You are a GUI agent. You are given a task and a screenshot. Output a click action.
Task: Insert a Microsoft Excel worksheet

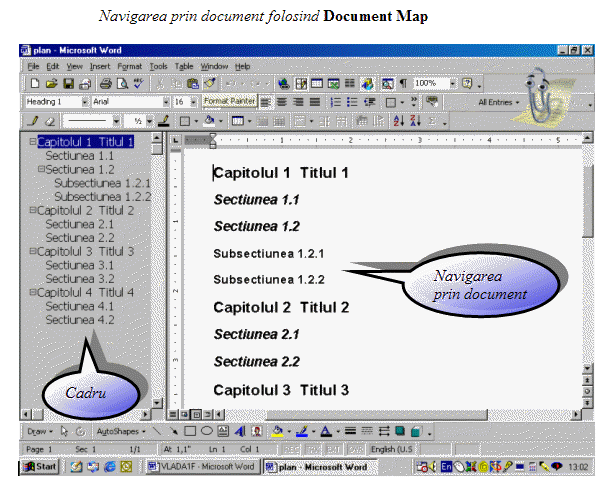point(333,83)
